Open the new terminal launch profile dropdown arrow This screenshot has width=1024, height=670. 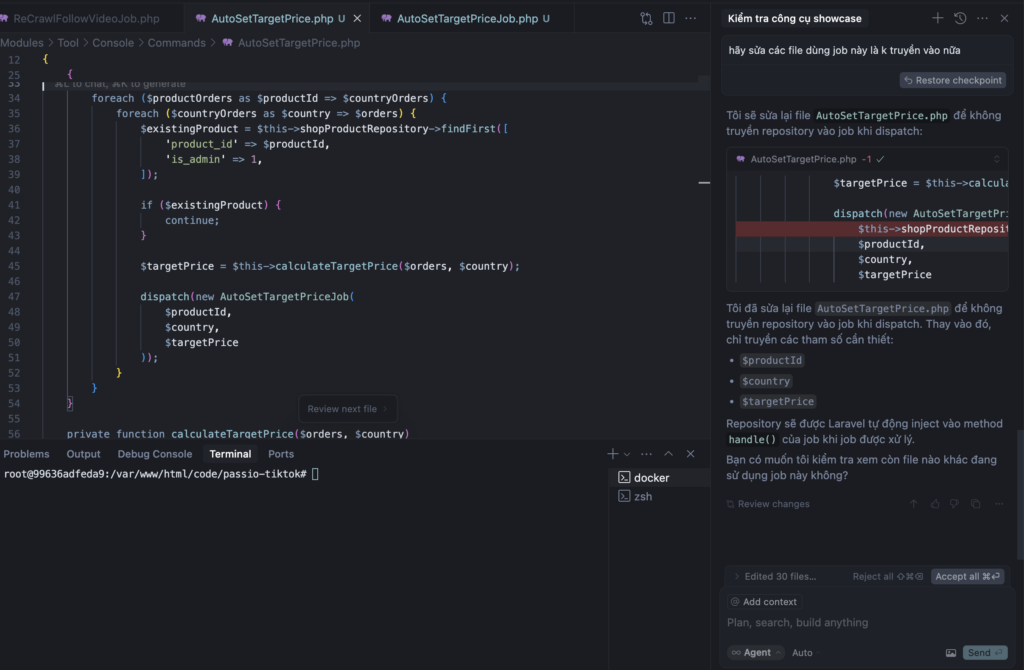pos(627,454)
